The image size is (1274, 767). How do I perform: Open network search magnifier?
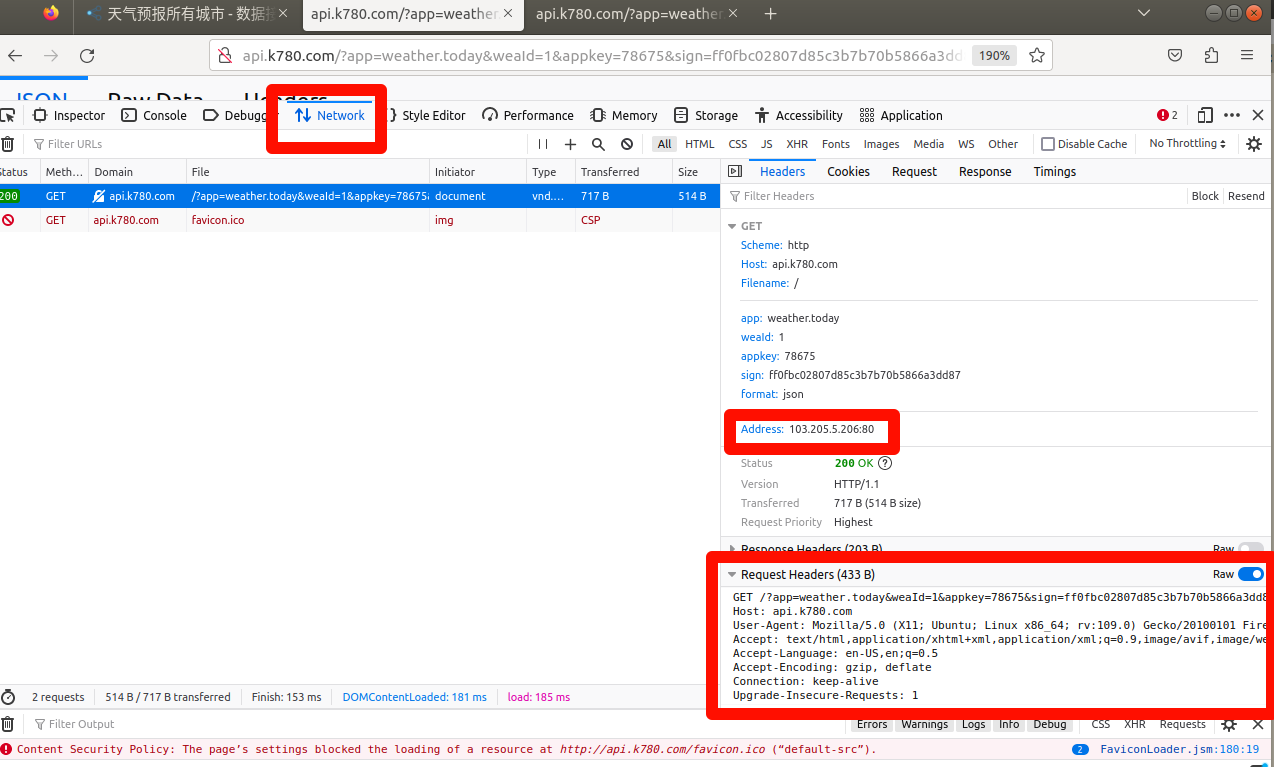point(598,144)
